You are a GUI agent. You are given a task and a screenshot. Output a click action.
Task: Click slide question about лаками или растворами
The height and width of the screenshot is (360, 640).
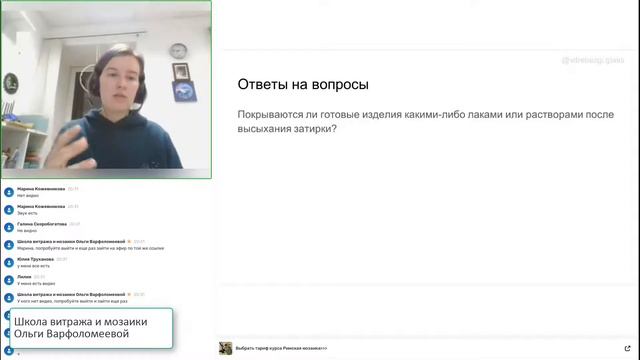(x=426, y=122)
